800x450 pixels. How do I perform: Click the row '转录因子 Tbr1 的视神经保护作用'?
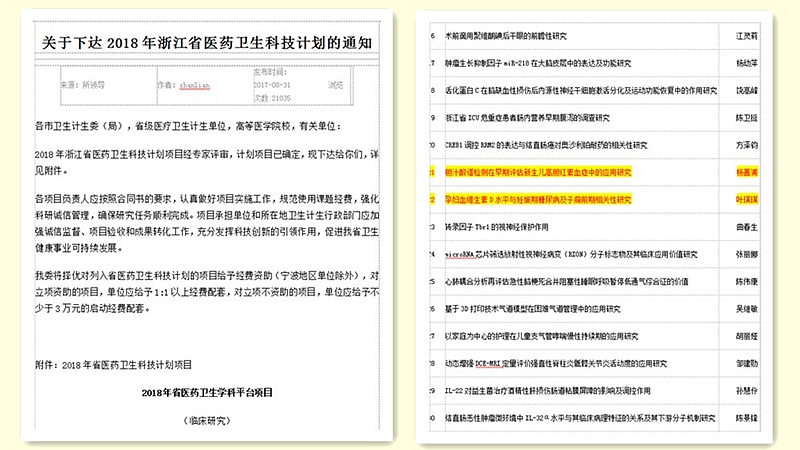coord(496,227)
